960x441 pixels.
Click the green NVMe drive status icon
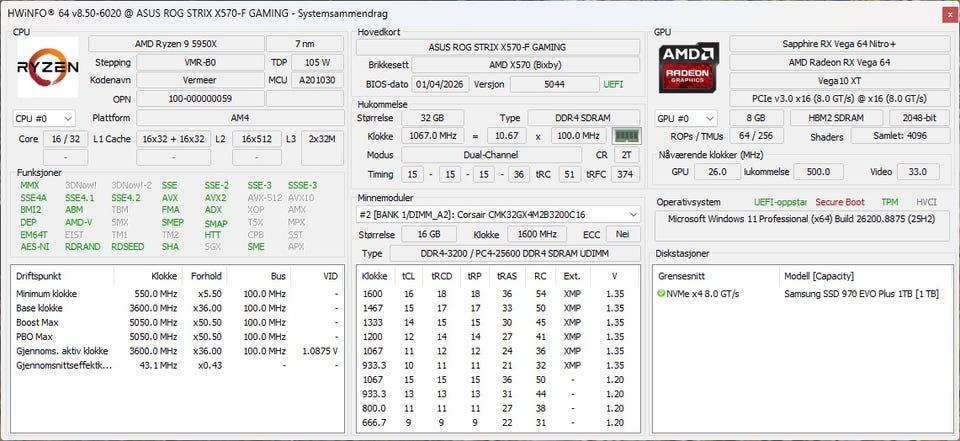coord(661,294)
